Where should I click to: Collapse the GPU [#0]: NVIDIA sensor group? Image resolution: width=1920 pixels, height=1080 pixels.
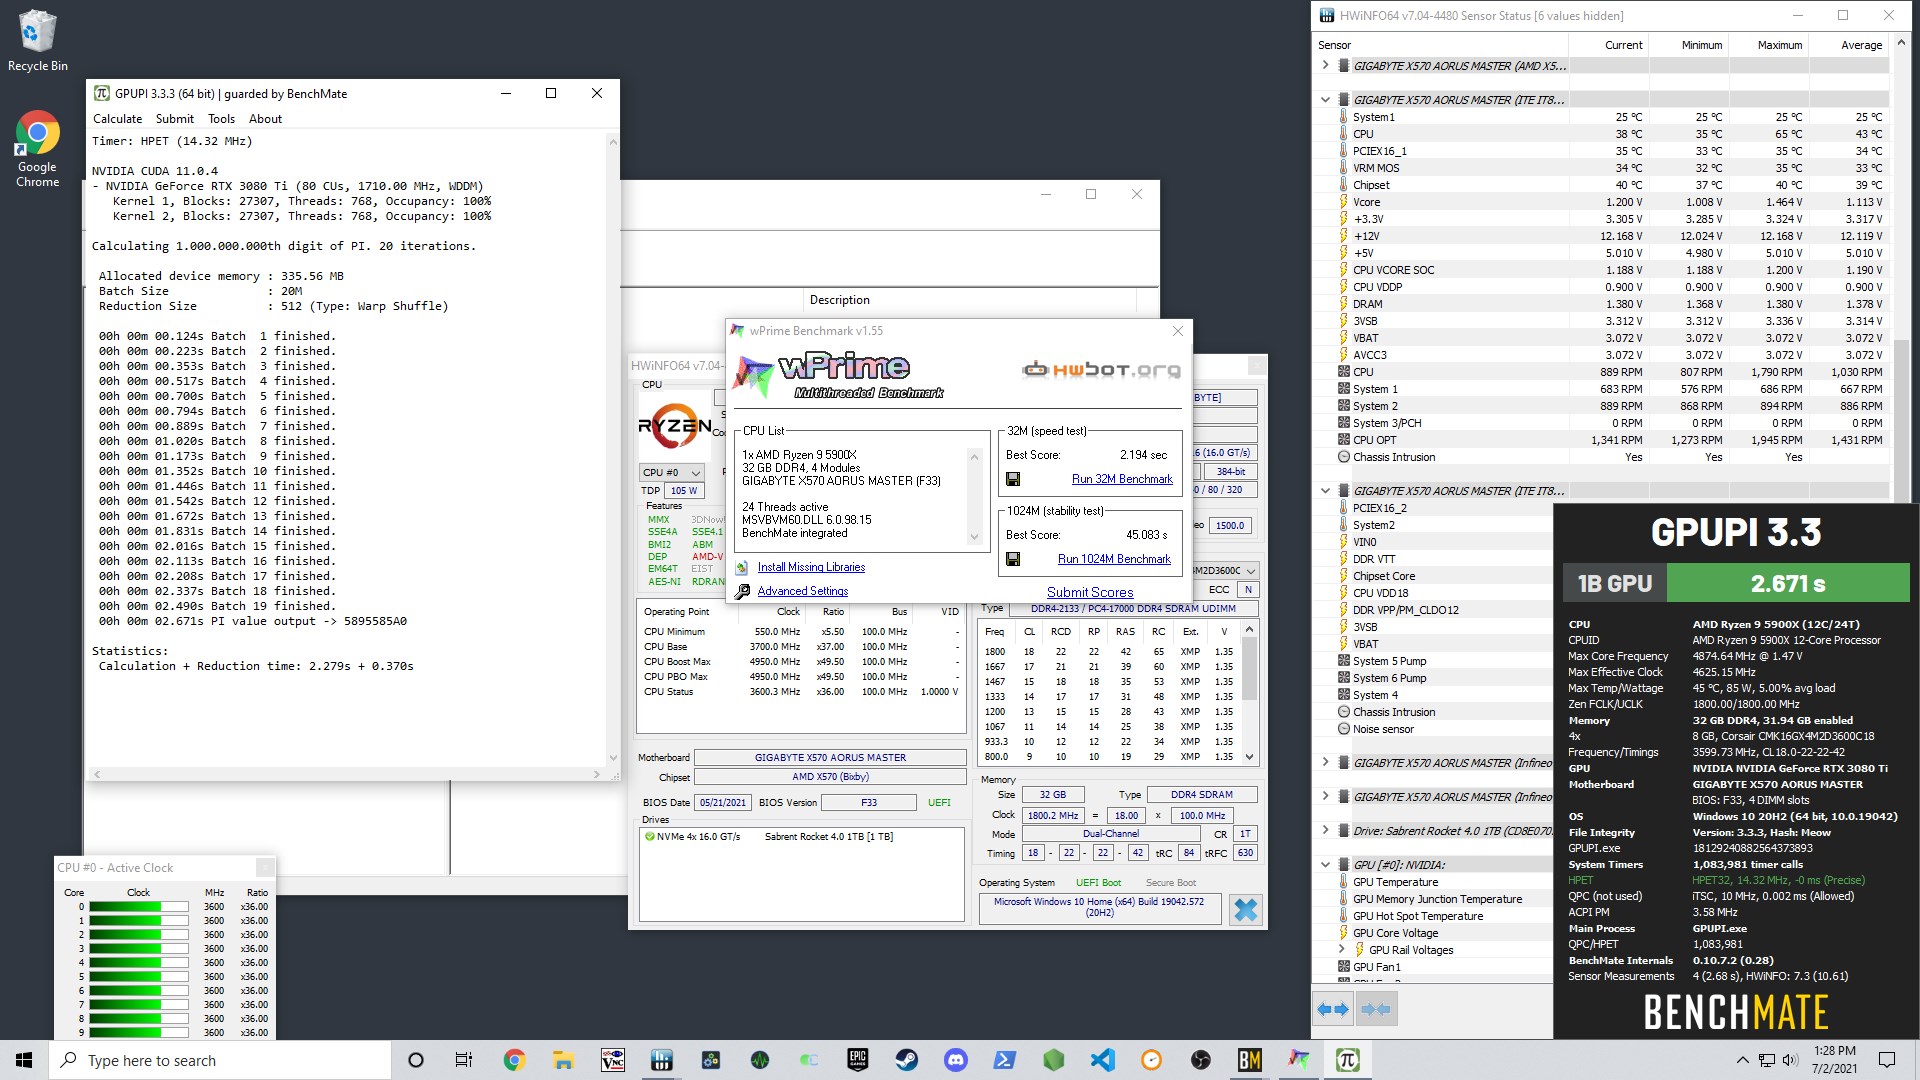pos(1326,864)
